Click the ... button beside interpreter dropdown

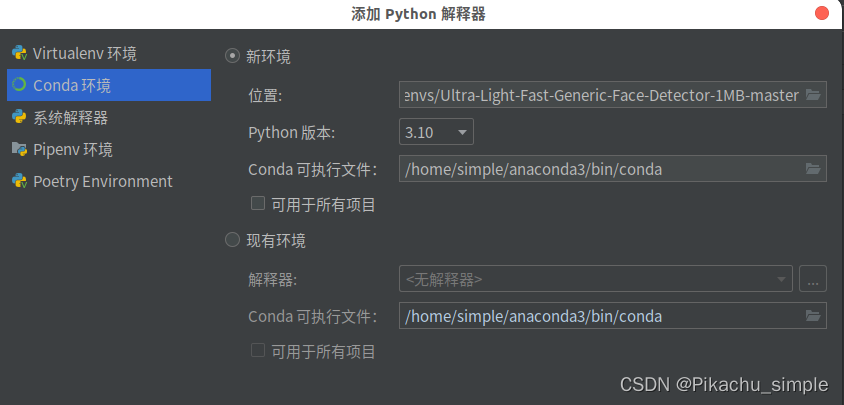[813, 279]
